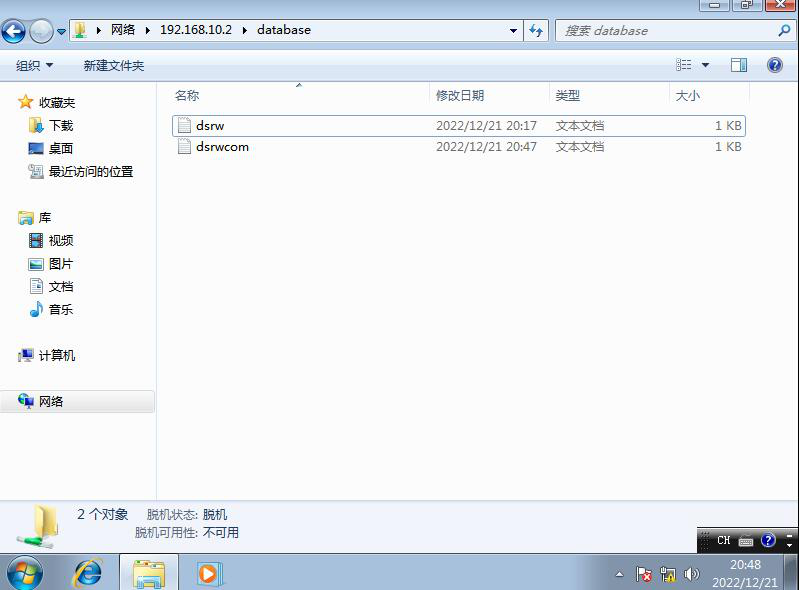This screenshot has height=590, width=799.
Task: Click the file name dsrw
Action: tap(210, 125)
